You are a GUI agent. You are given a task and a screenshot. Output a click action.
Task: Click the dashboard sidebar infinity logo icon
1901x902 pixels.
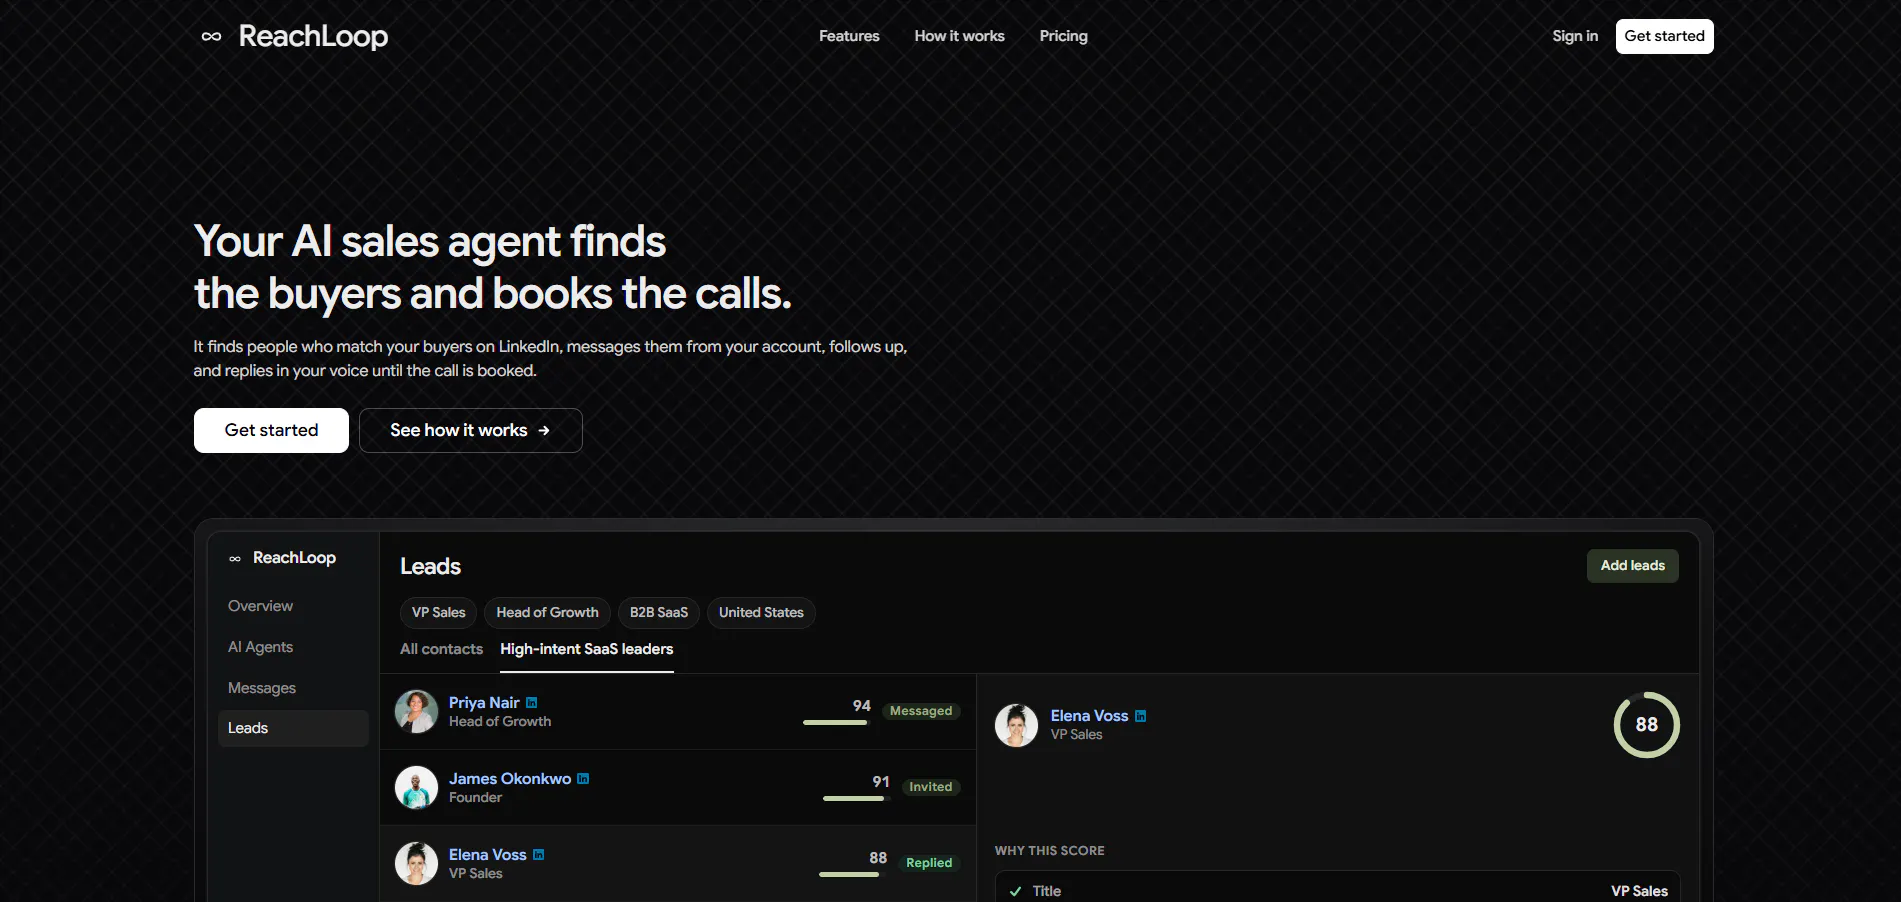[235, 559]
